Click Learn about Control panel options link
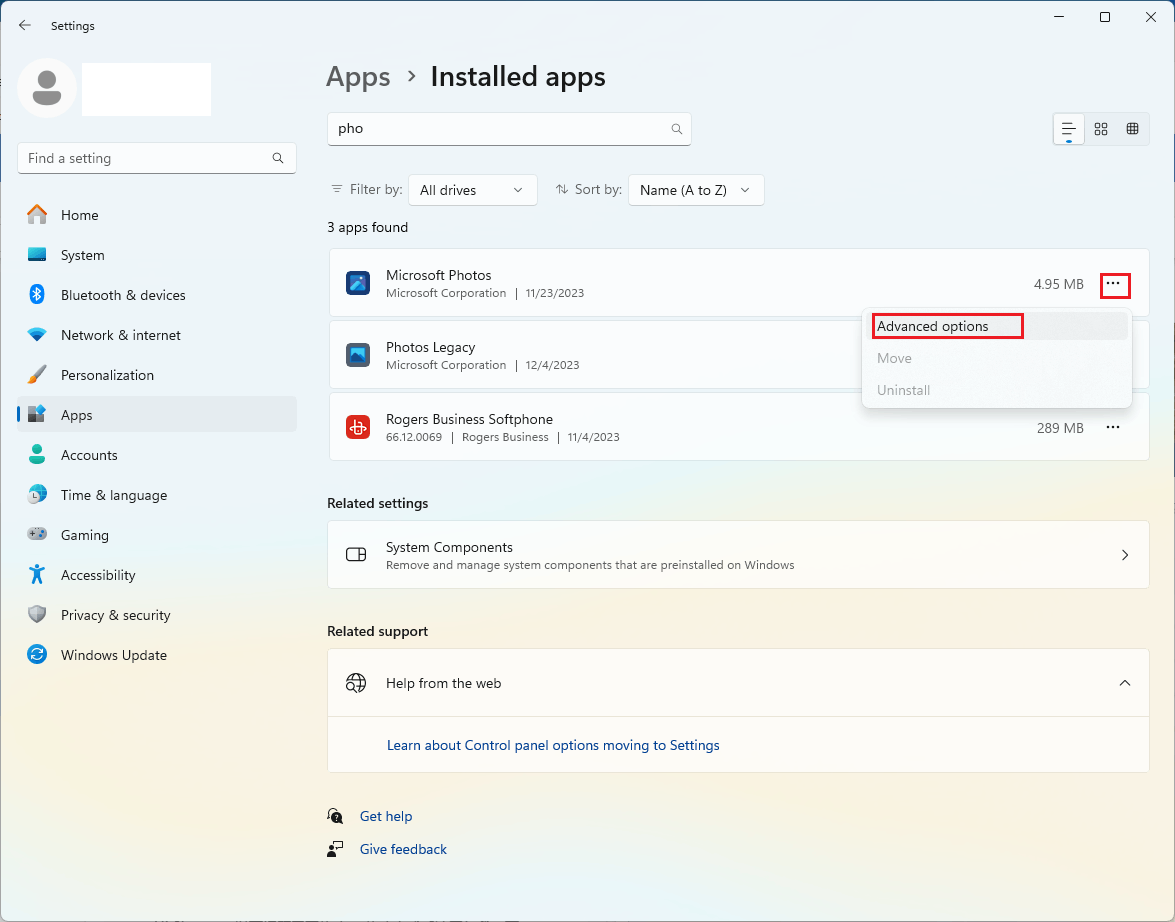 click(553, 745)
